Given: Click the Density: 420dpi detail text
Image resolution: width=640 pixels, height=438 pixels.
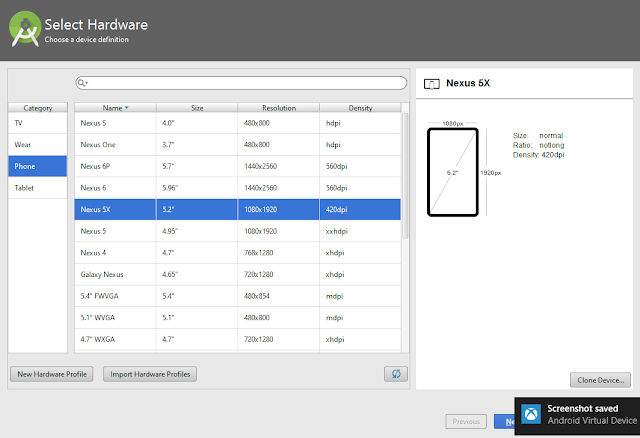Looking at the screenshot, I should [x=538, y=155].
